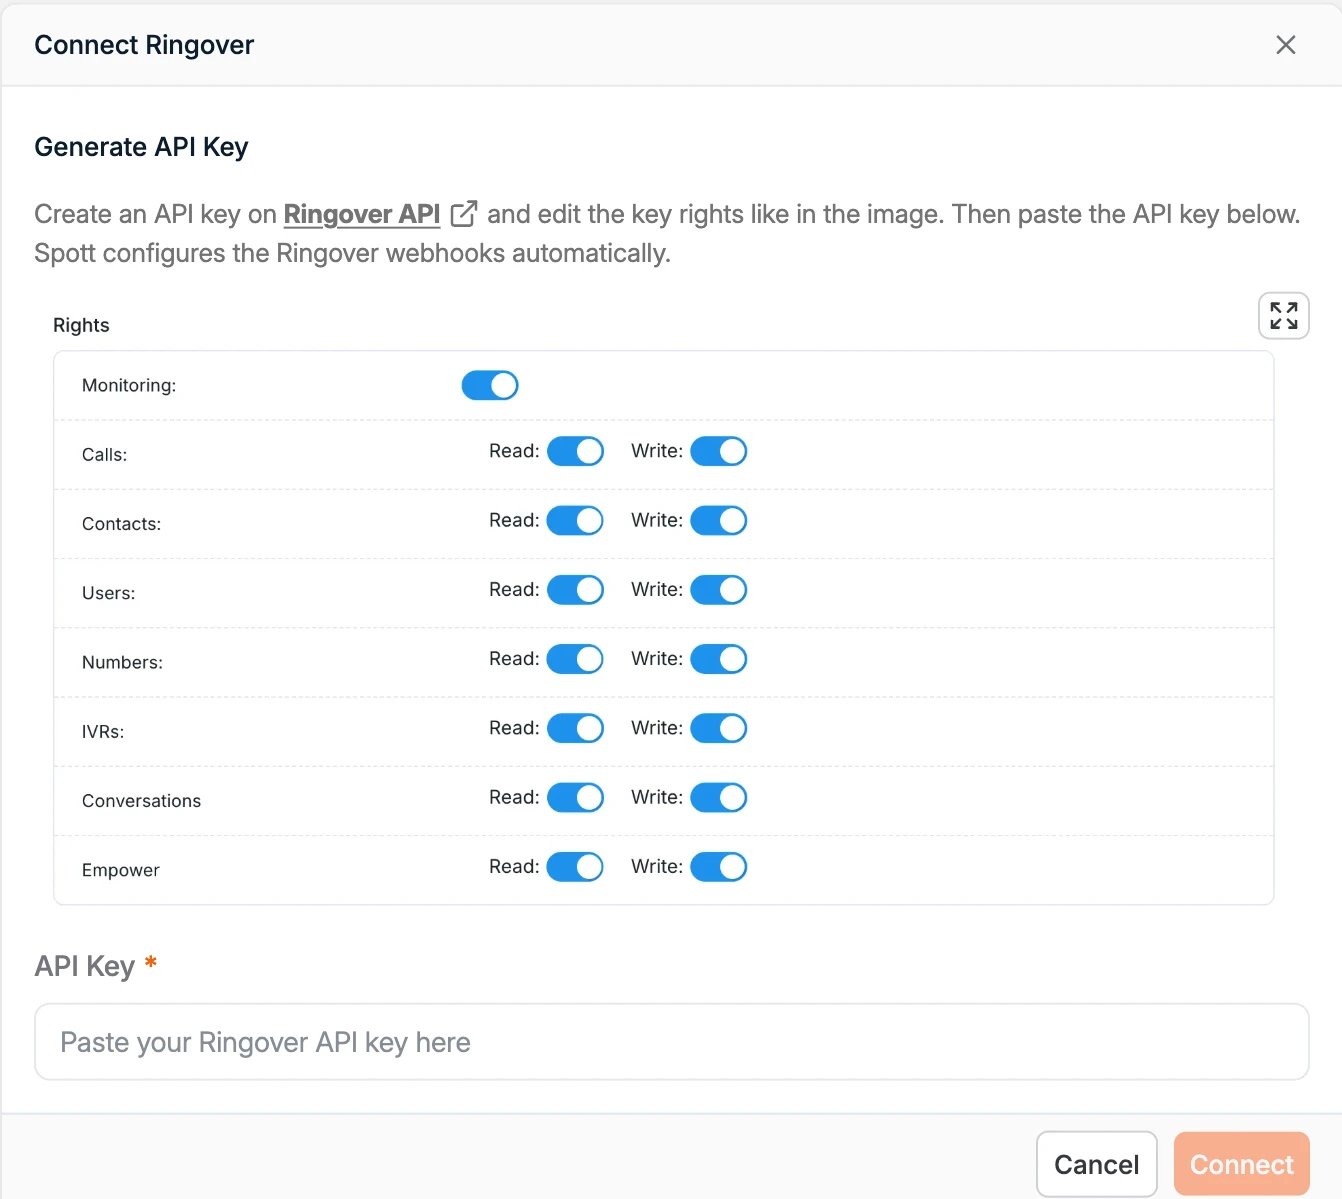Toggle the Contacts Read switch
Viewport: 1342px width, 1199px height.
[x=575, y=520]
